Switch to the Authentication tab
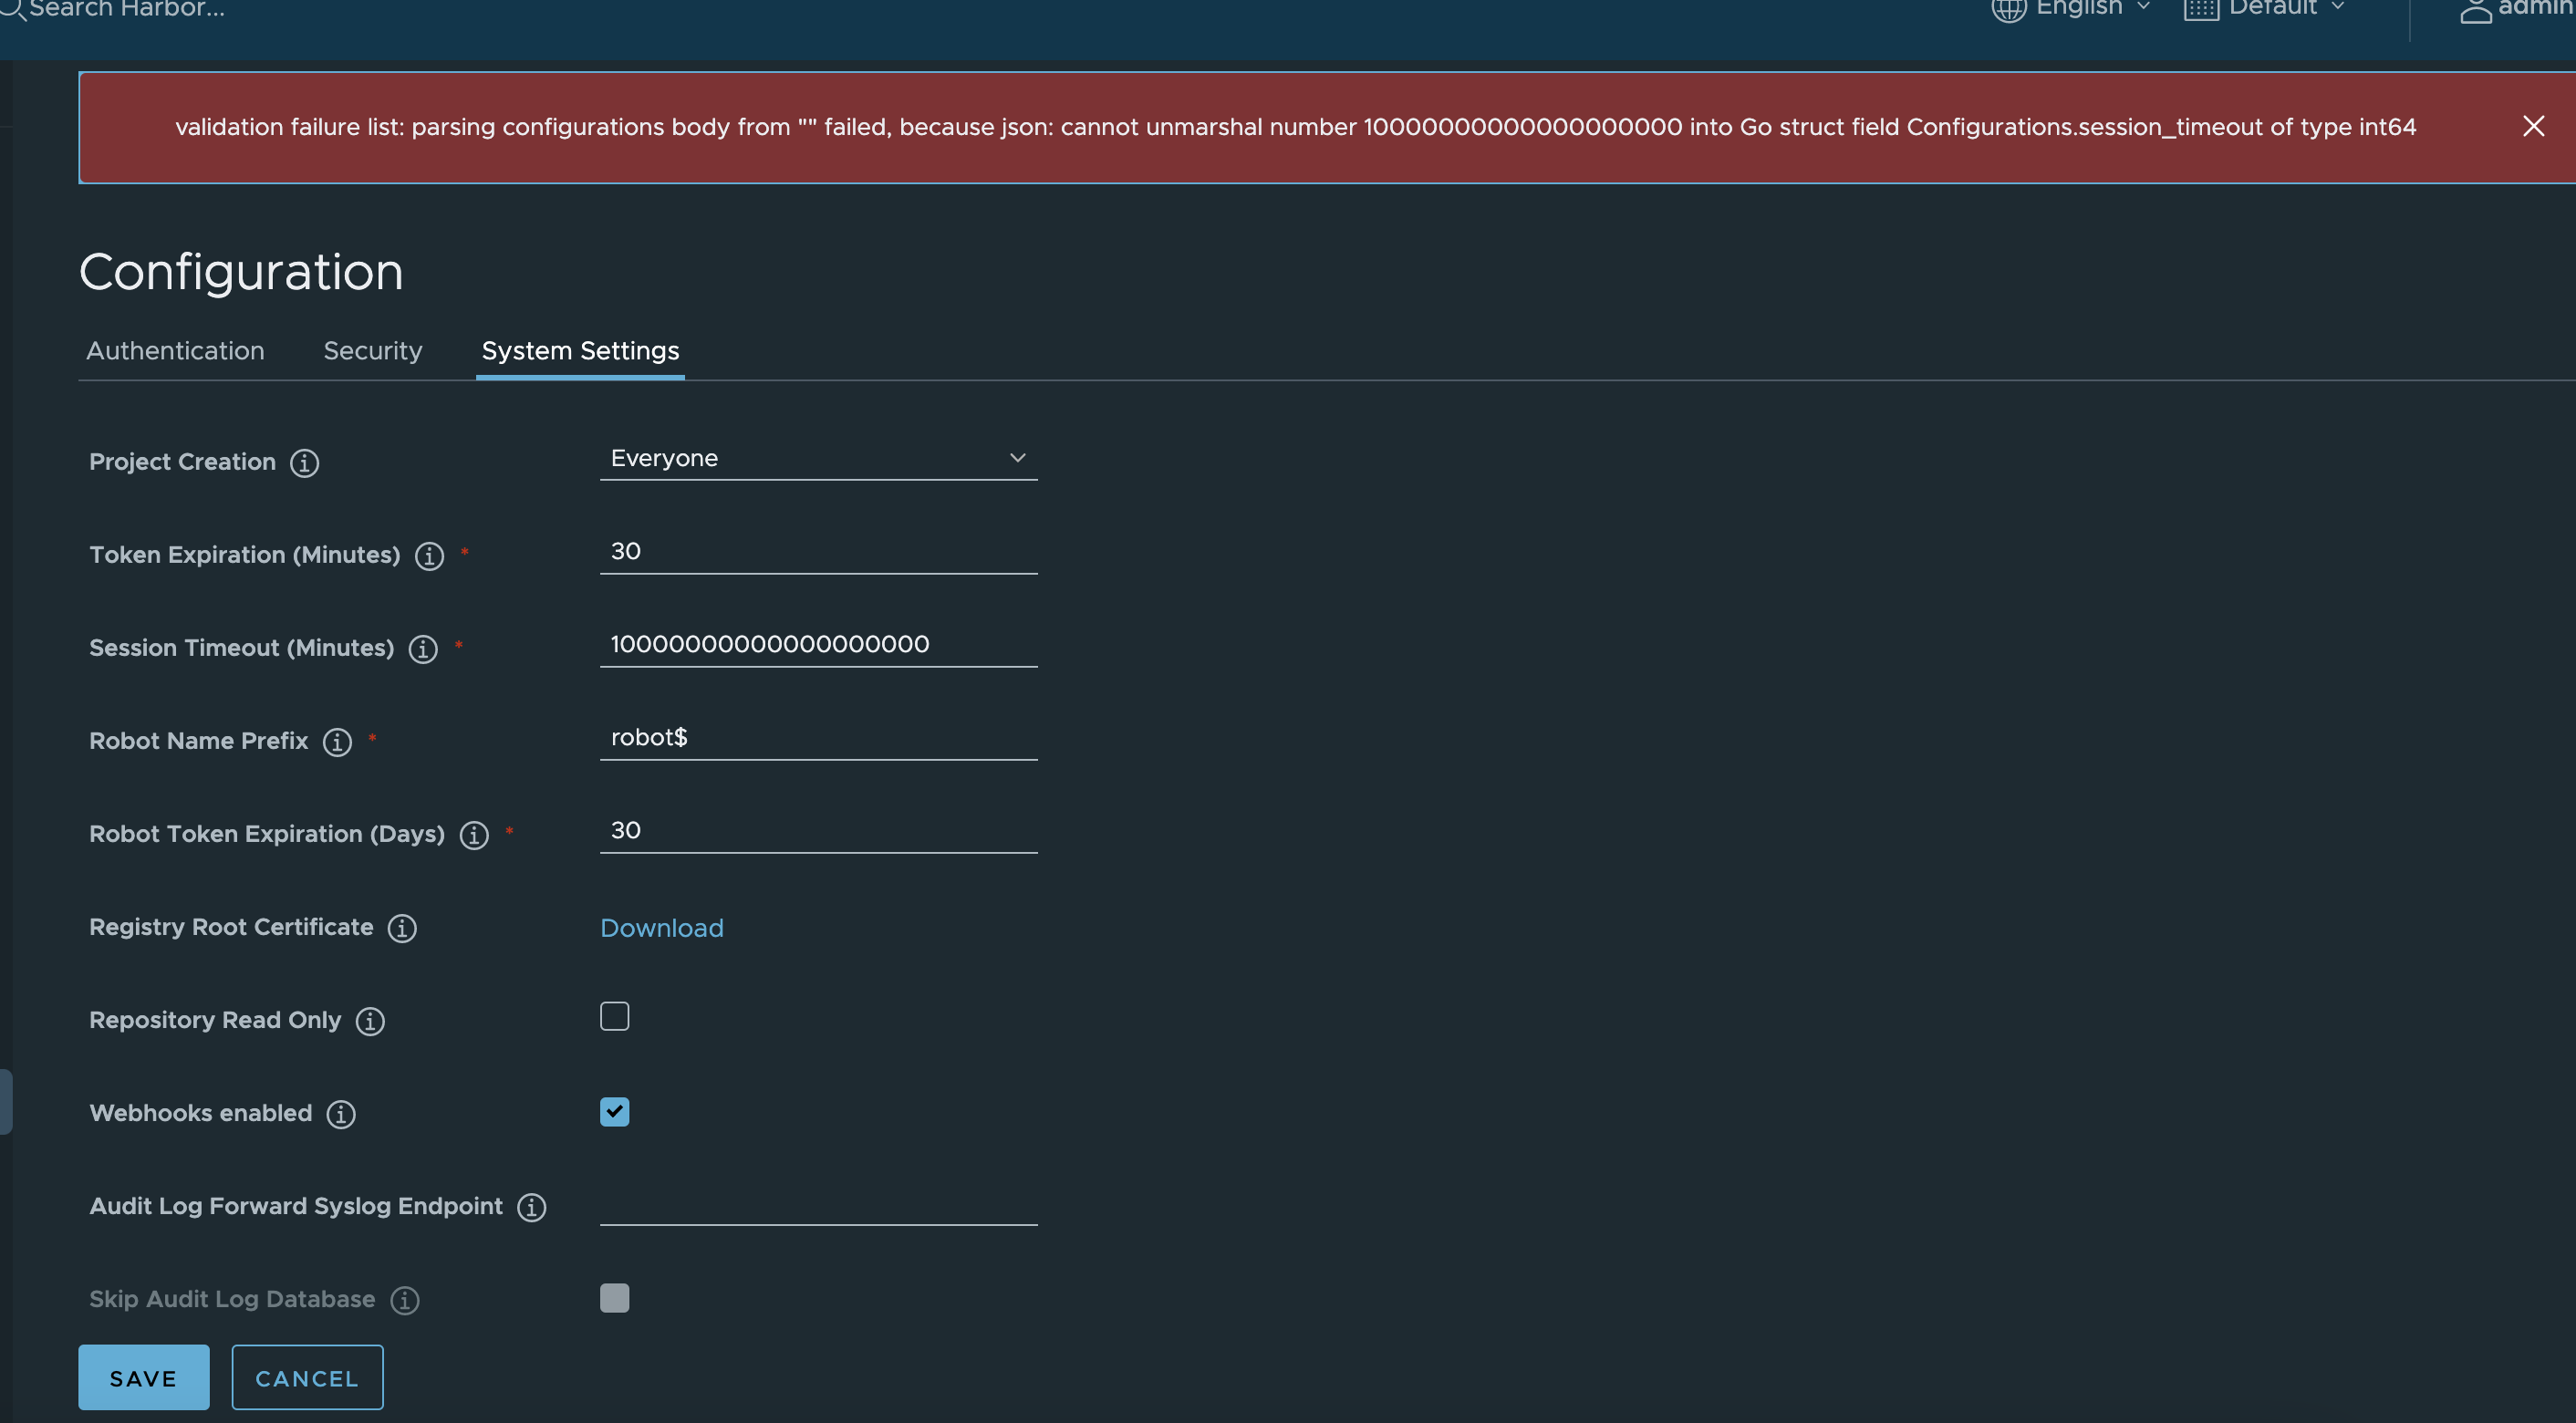 [x=175, y=350]
